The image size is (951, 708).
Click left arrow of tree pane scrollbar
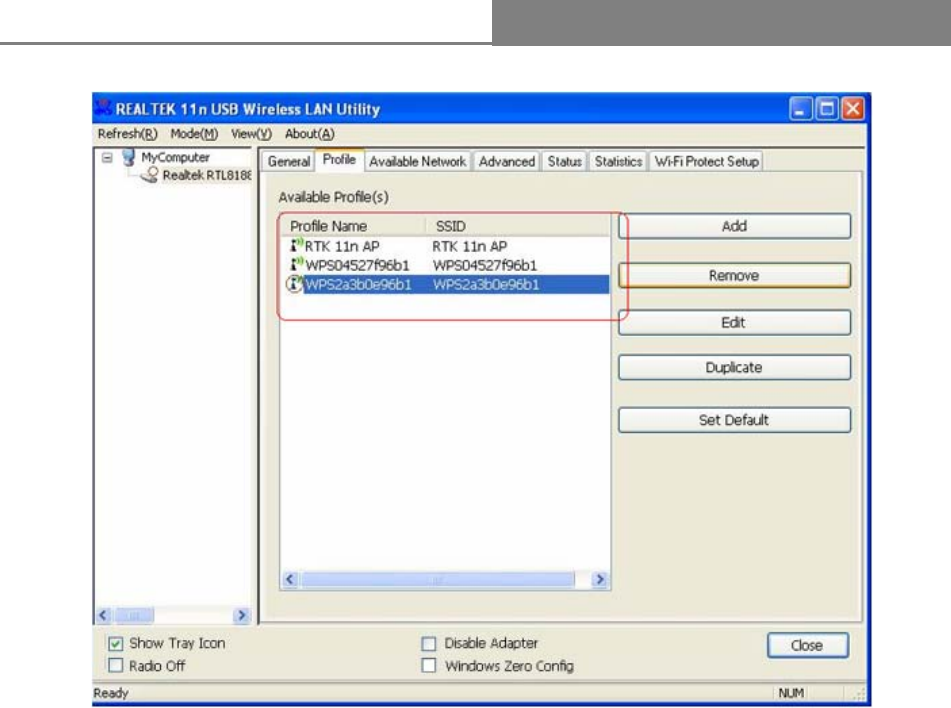(x=103, y=616)
